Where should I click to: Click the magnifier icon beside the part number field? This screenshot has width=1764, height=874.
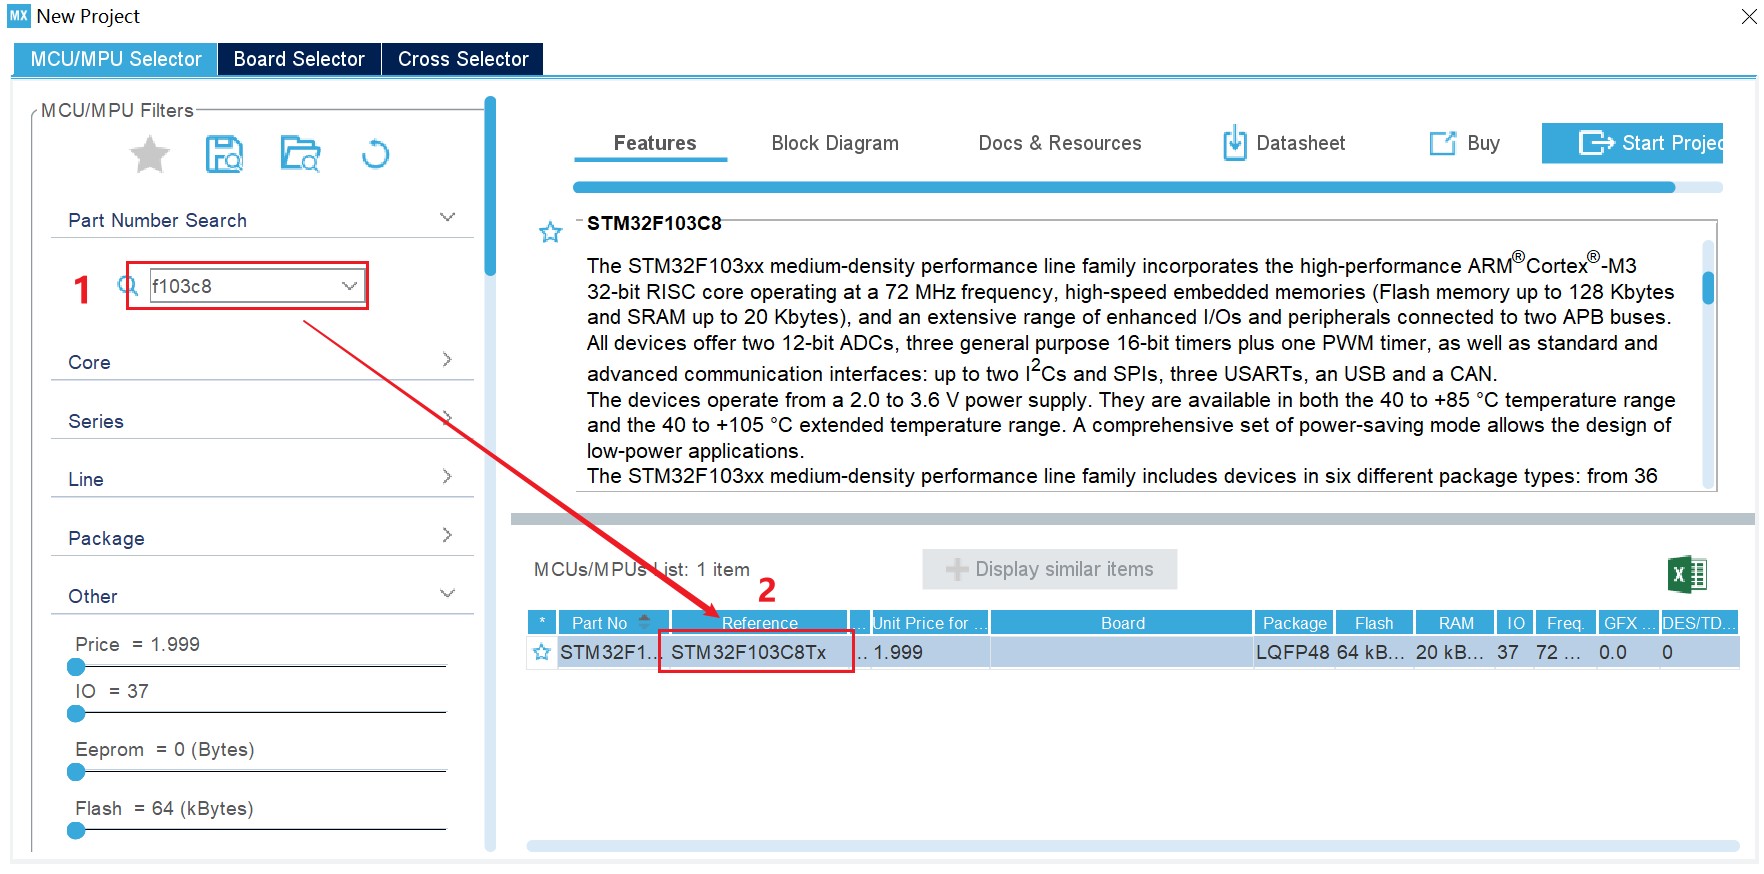tap(128, 286)
